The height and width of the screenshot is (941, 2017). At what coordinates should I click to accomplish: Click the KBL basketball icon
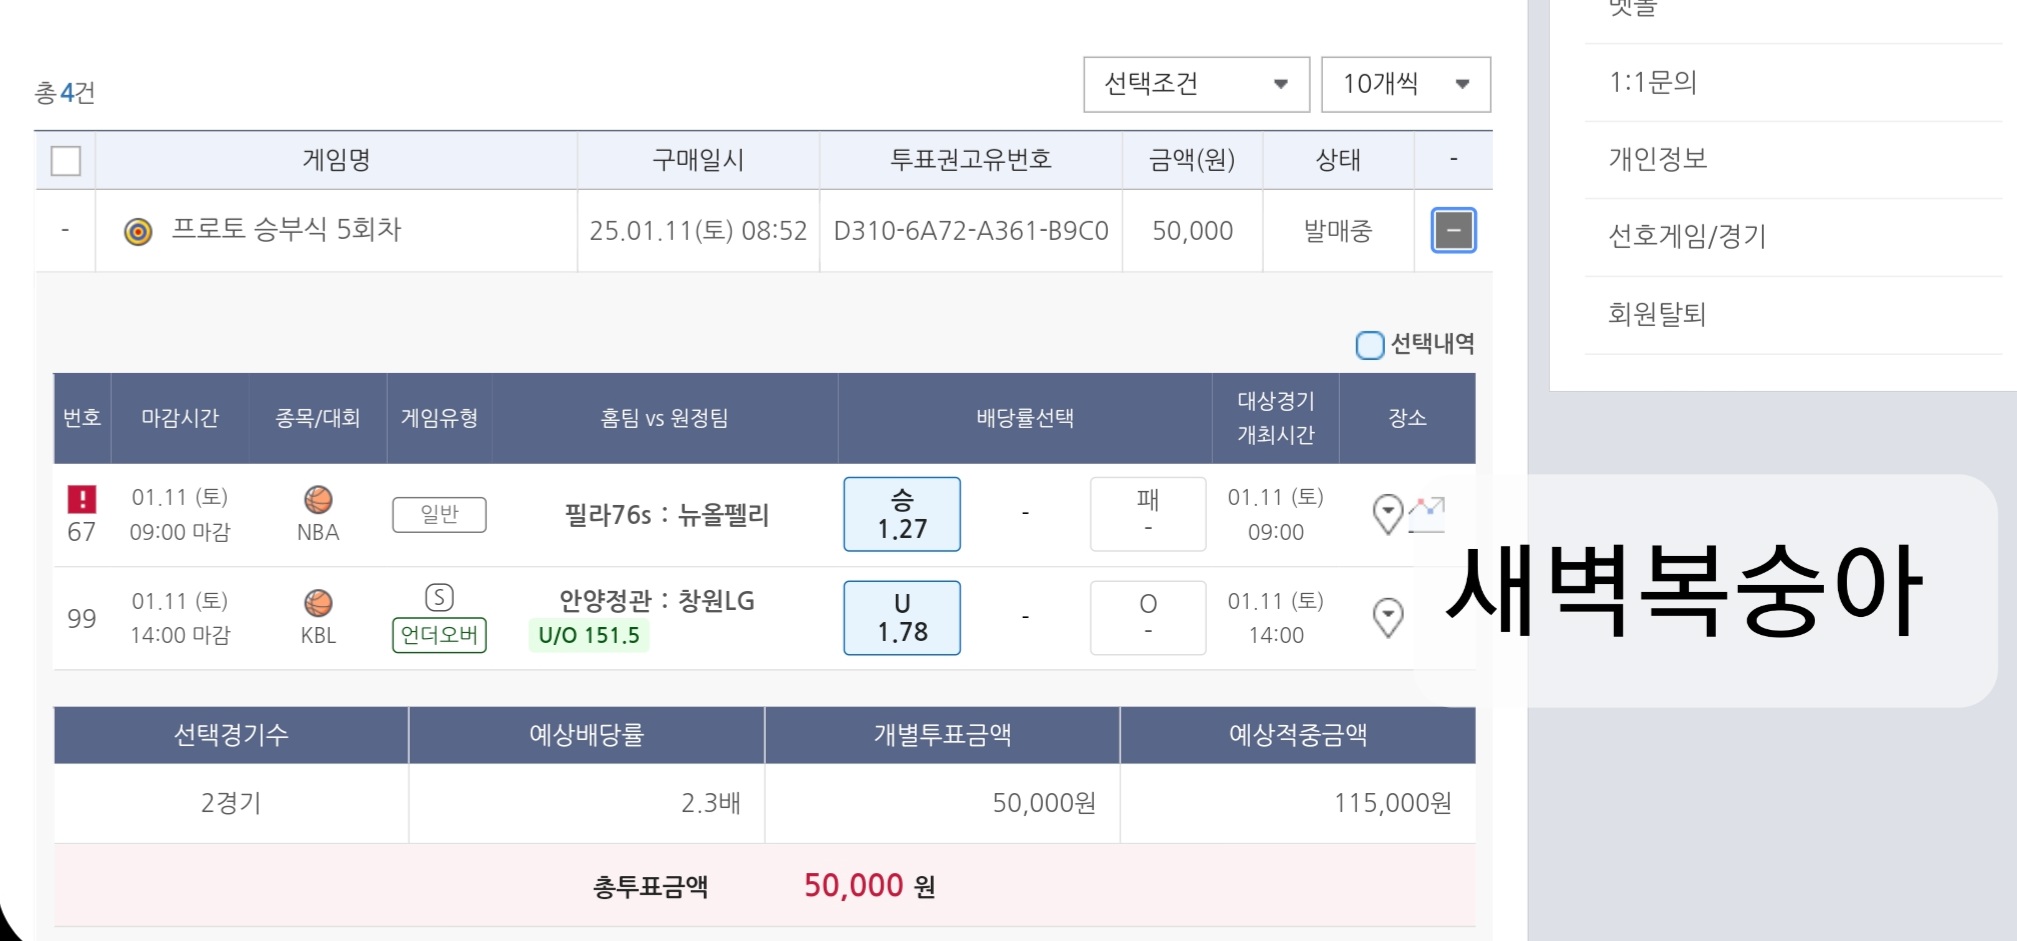(x=318, y=603)
